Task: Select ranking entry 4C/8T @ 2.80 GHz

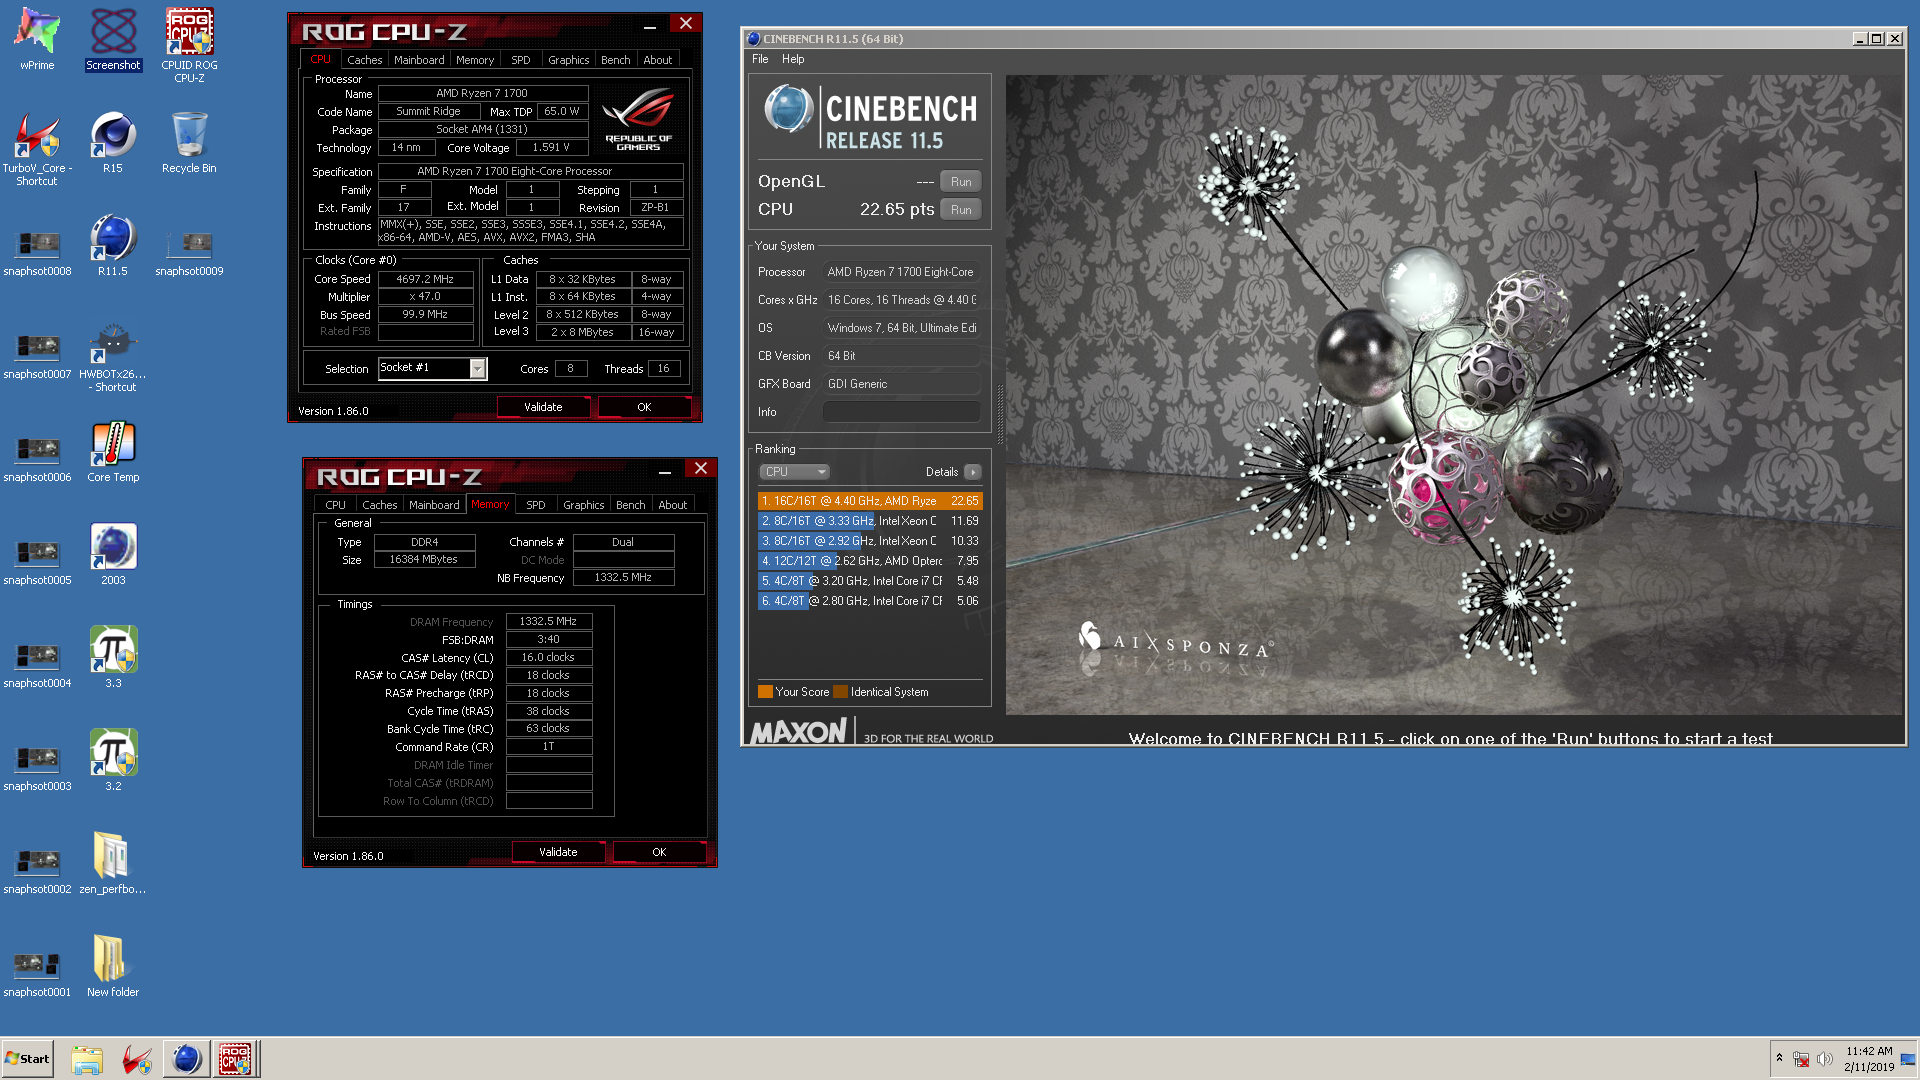Action: 870,601
